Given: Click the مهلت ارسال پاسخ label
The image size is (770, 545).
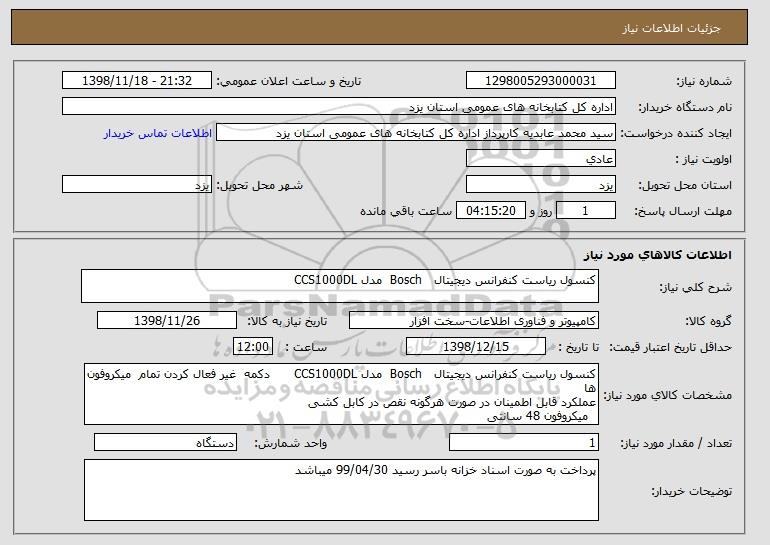Looking at the screenshot, I should (x=683, y=211).
